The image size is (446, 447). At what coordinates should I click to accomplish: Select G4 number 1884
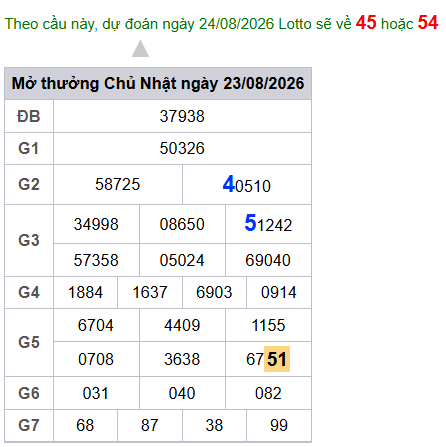[85, 292]
